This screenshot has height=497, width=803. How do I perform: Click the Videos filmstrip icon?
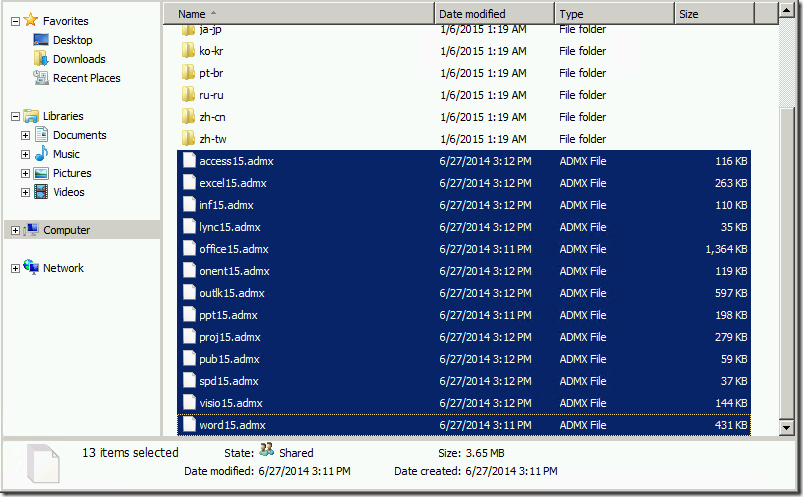tap(41, 192)
